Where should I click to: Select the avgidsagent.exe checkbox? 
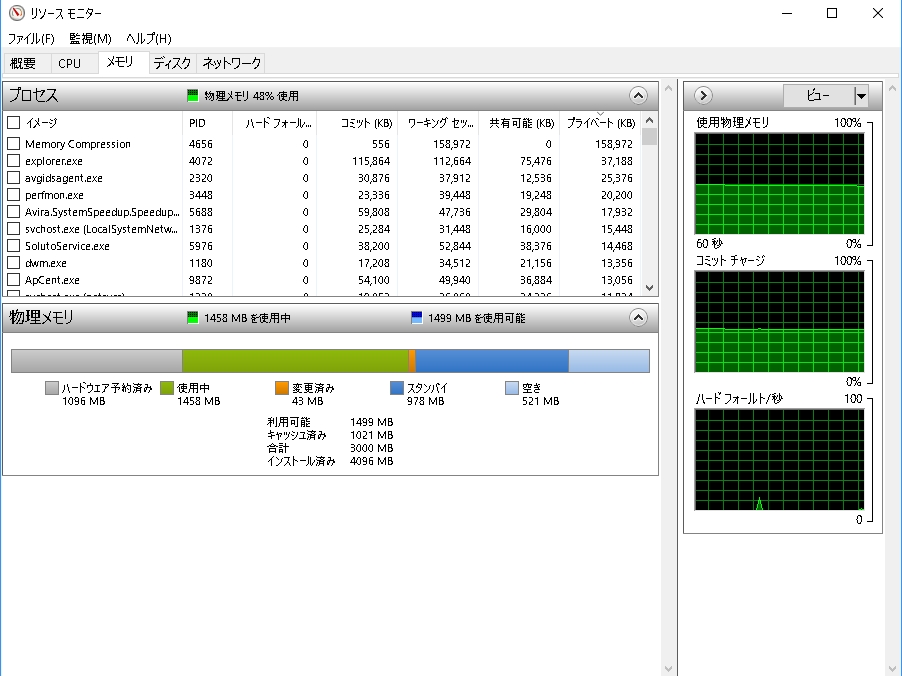(14, 178)
